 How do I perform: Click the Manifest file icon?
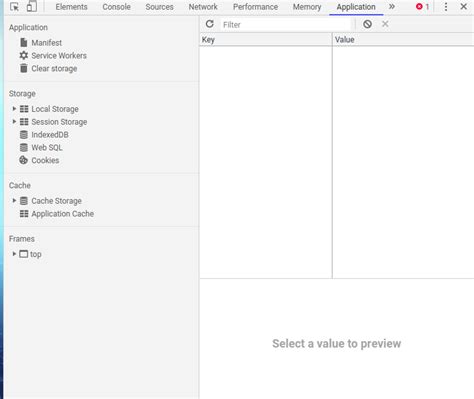[x=24, y=42]
